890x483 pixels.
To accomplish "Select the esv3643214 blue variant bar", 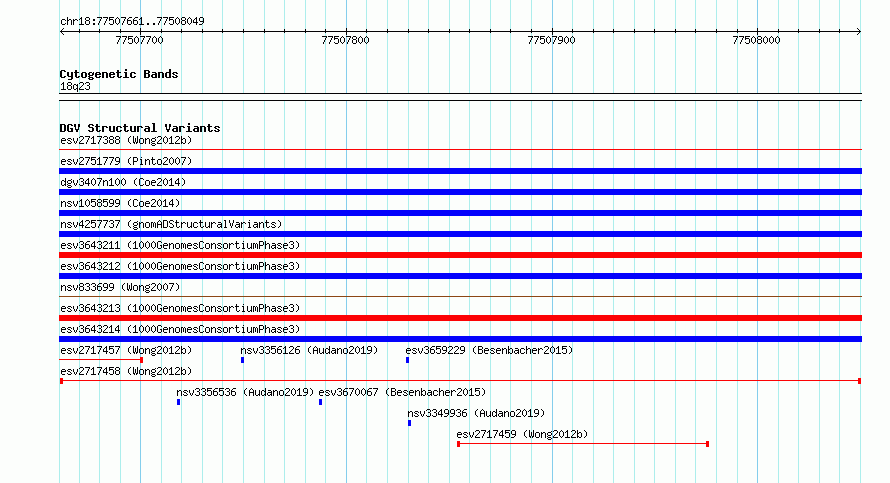I will pyautogui.click(x=460, y=339).
